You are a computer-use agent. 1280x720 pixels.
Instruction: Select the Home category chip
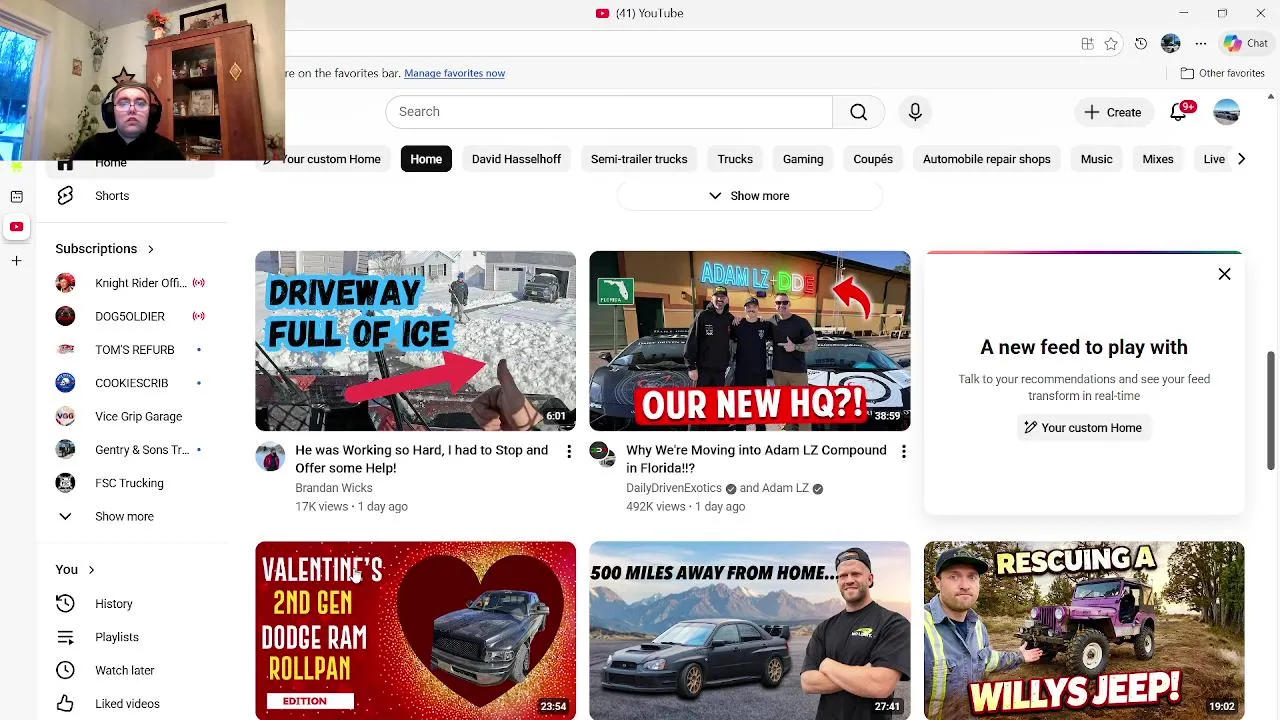pyautogui.click(x=426, y=159)
